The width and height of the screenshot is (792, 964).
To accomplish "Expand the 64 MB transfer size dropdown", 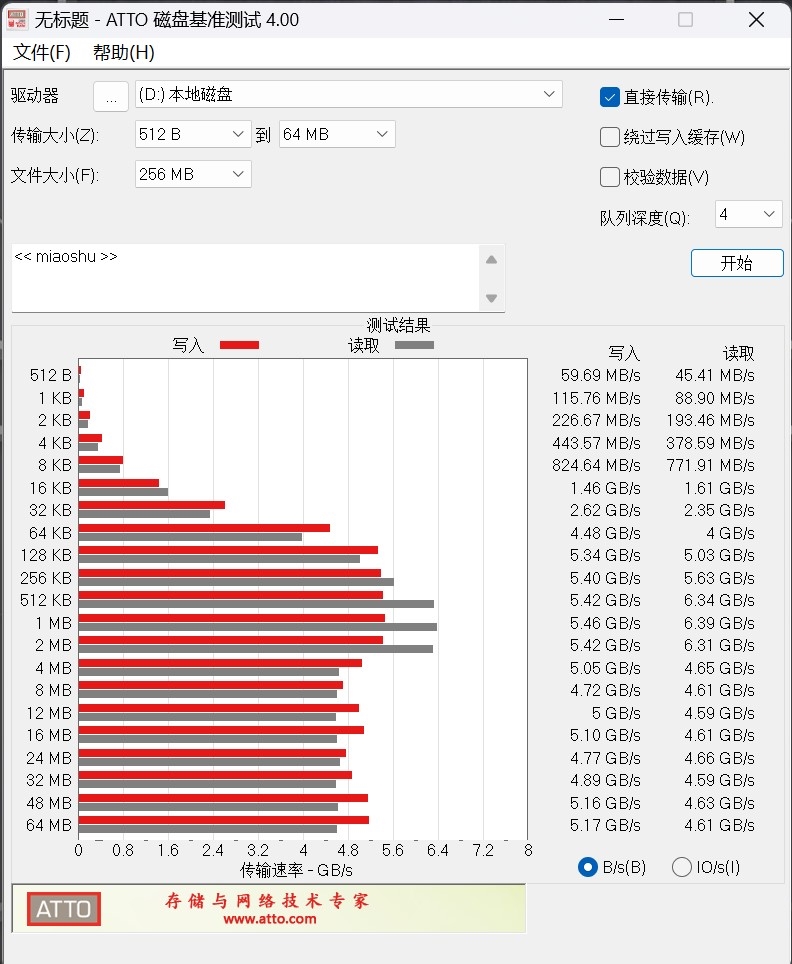I will click(x=337, y=134).
